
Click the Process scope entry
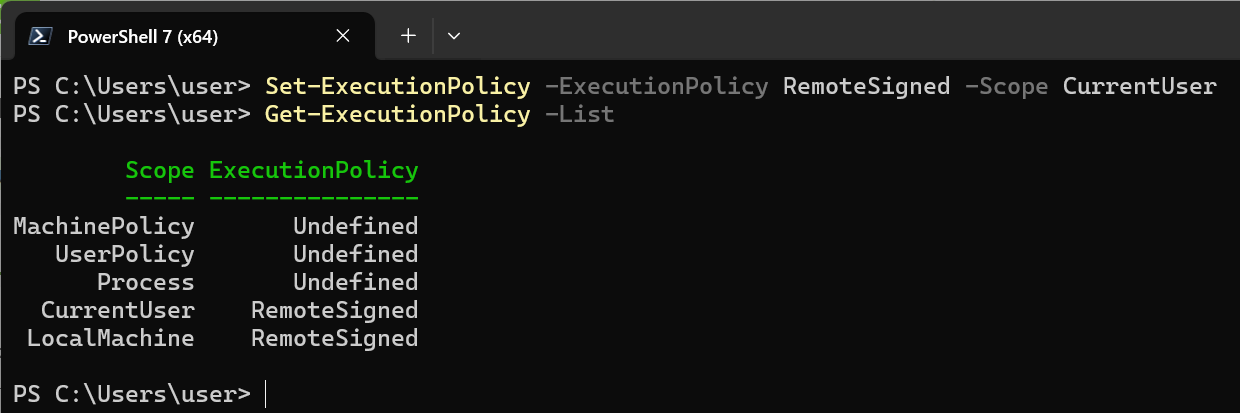(146, 282)
